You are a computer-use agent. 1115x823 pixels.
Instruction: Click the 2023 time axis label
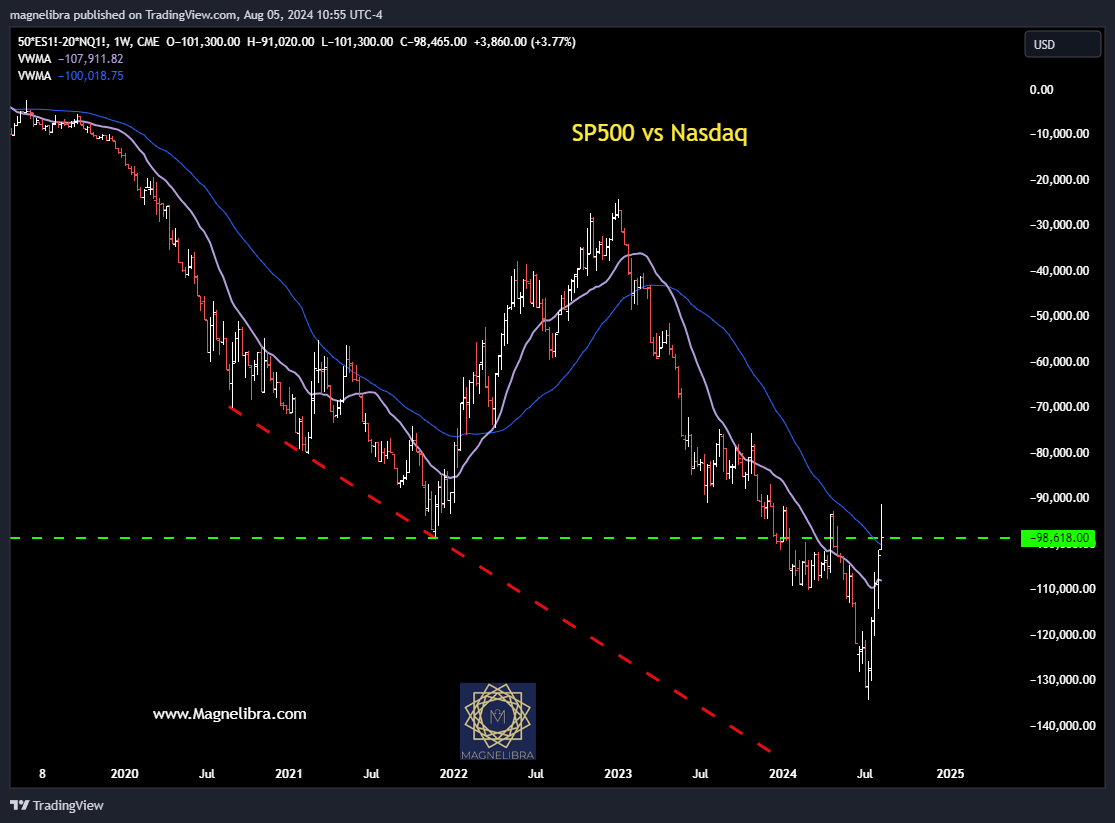click(x=618, y=773)
